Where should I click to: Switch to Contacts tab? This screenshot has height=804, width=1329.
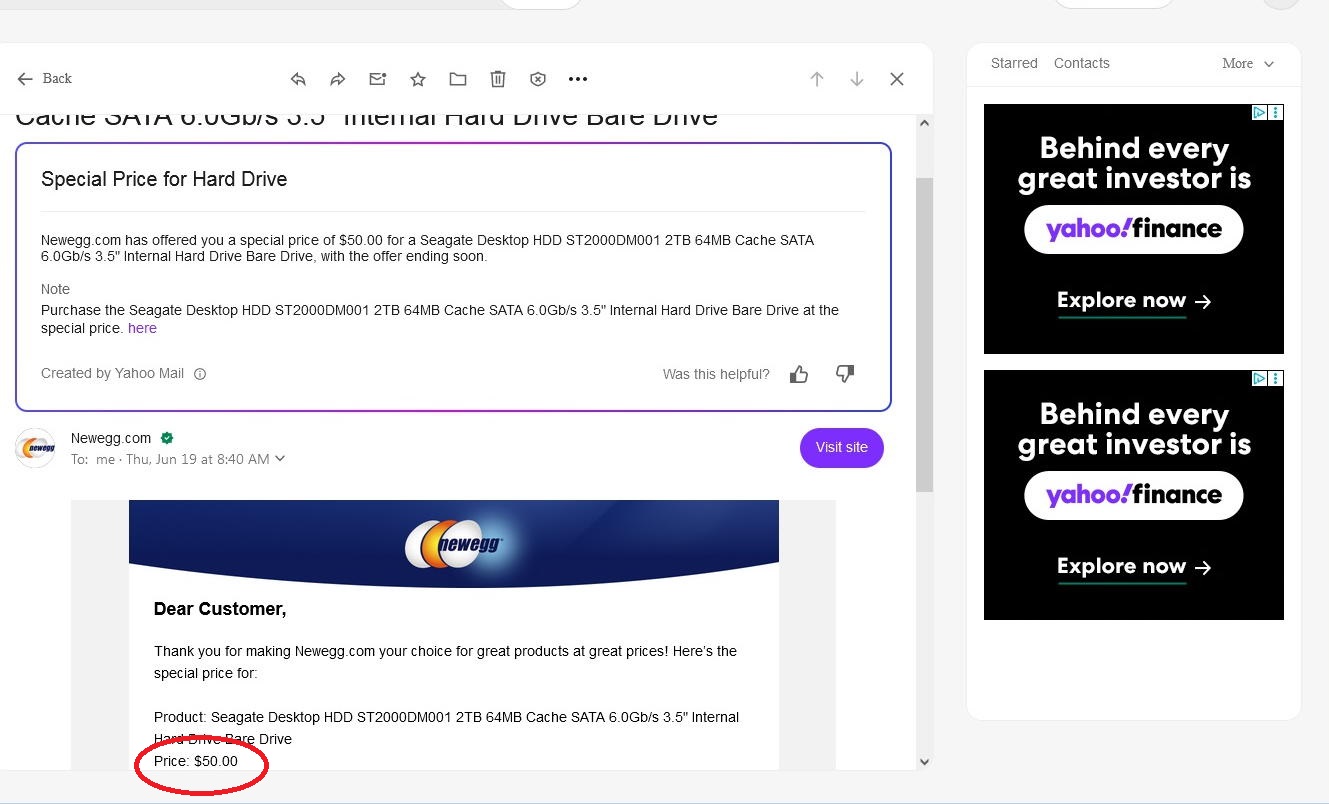[x=1082, y=63]
